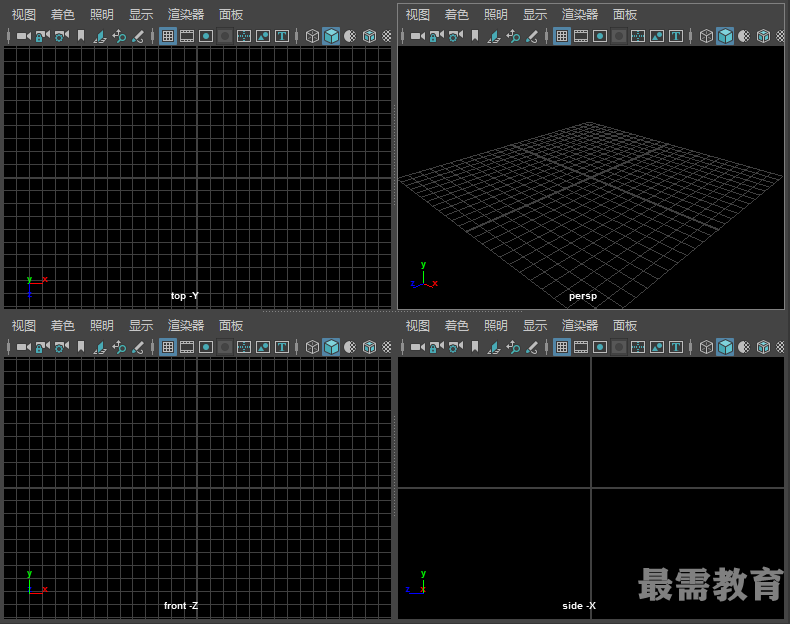Toggle Safe Title in front view panel

282,347
